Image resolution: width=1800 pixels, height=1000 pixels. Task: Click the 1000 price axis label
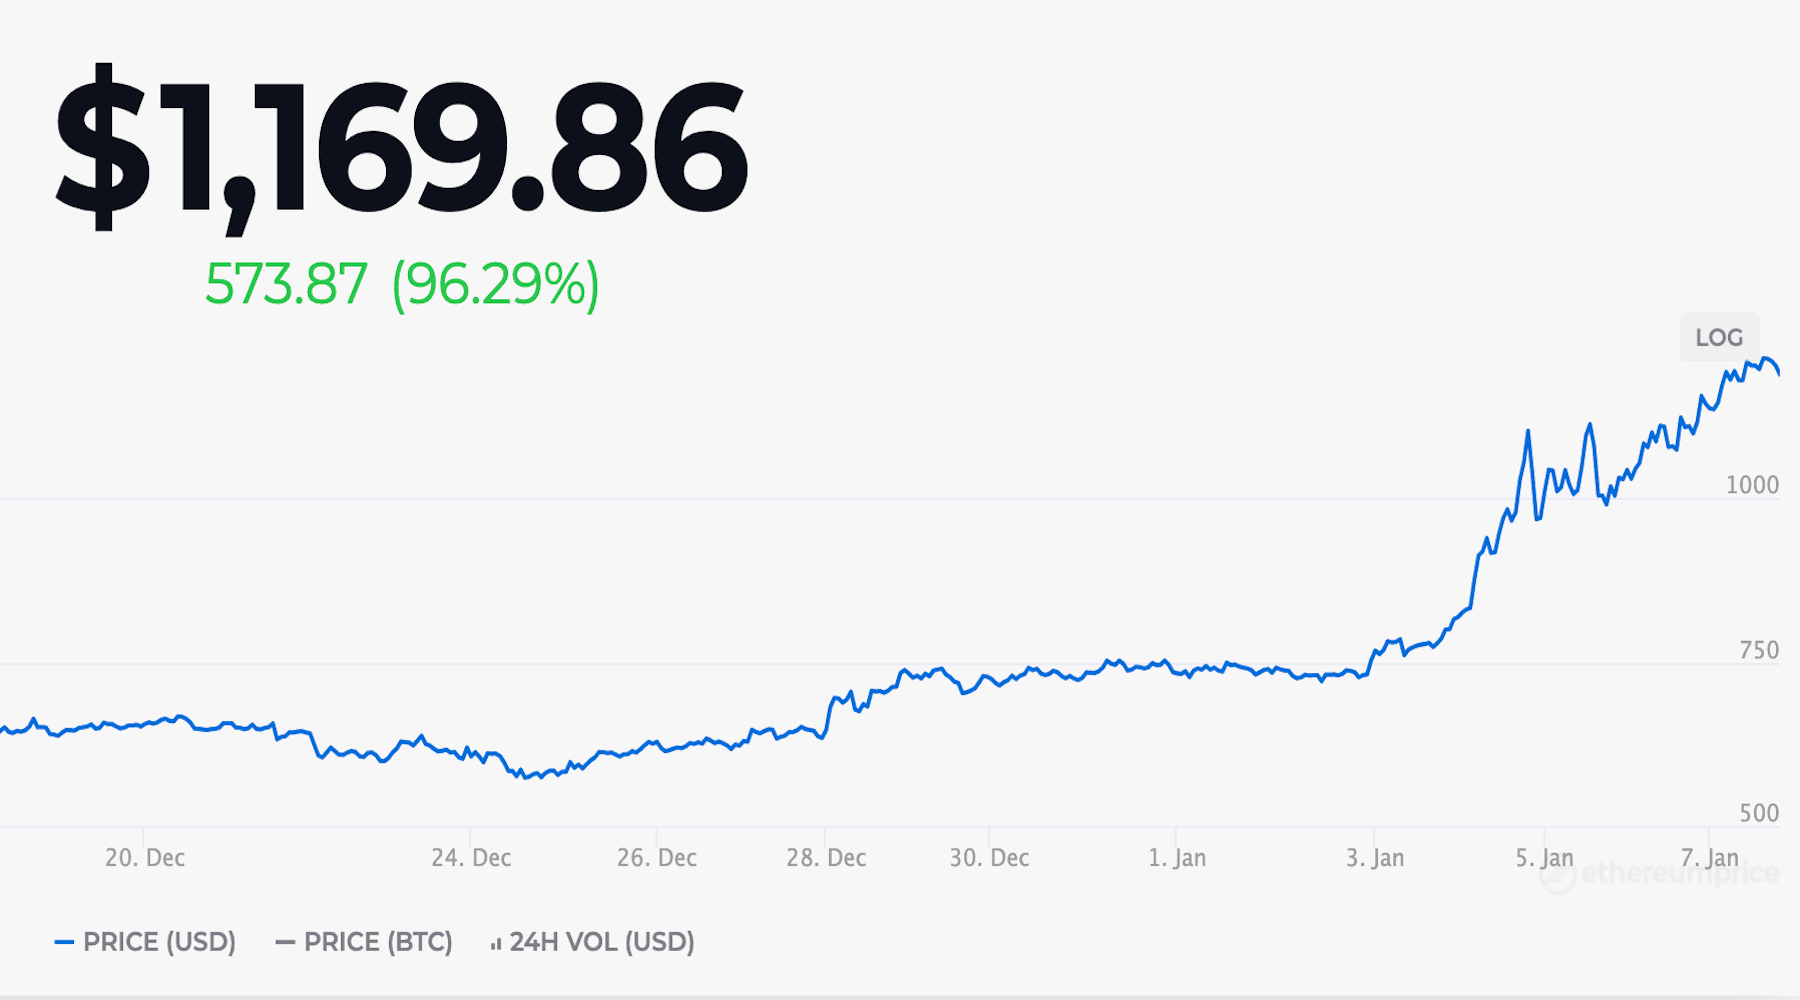(1752, 485)
